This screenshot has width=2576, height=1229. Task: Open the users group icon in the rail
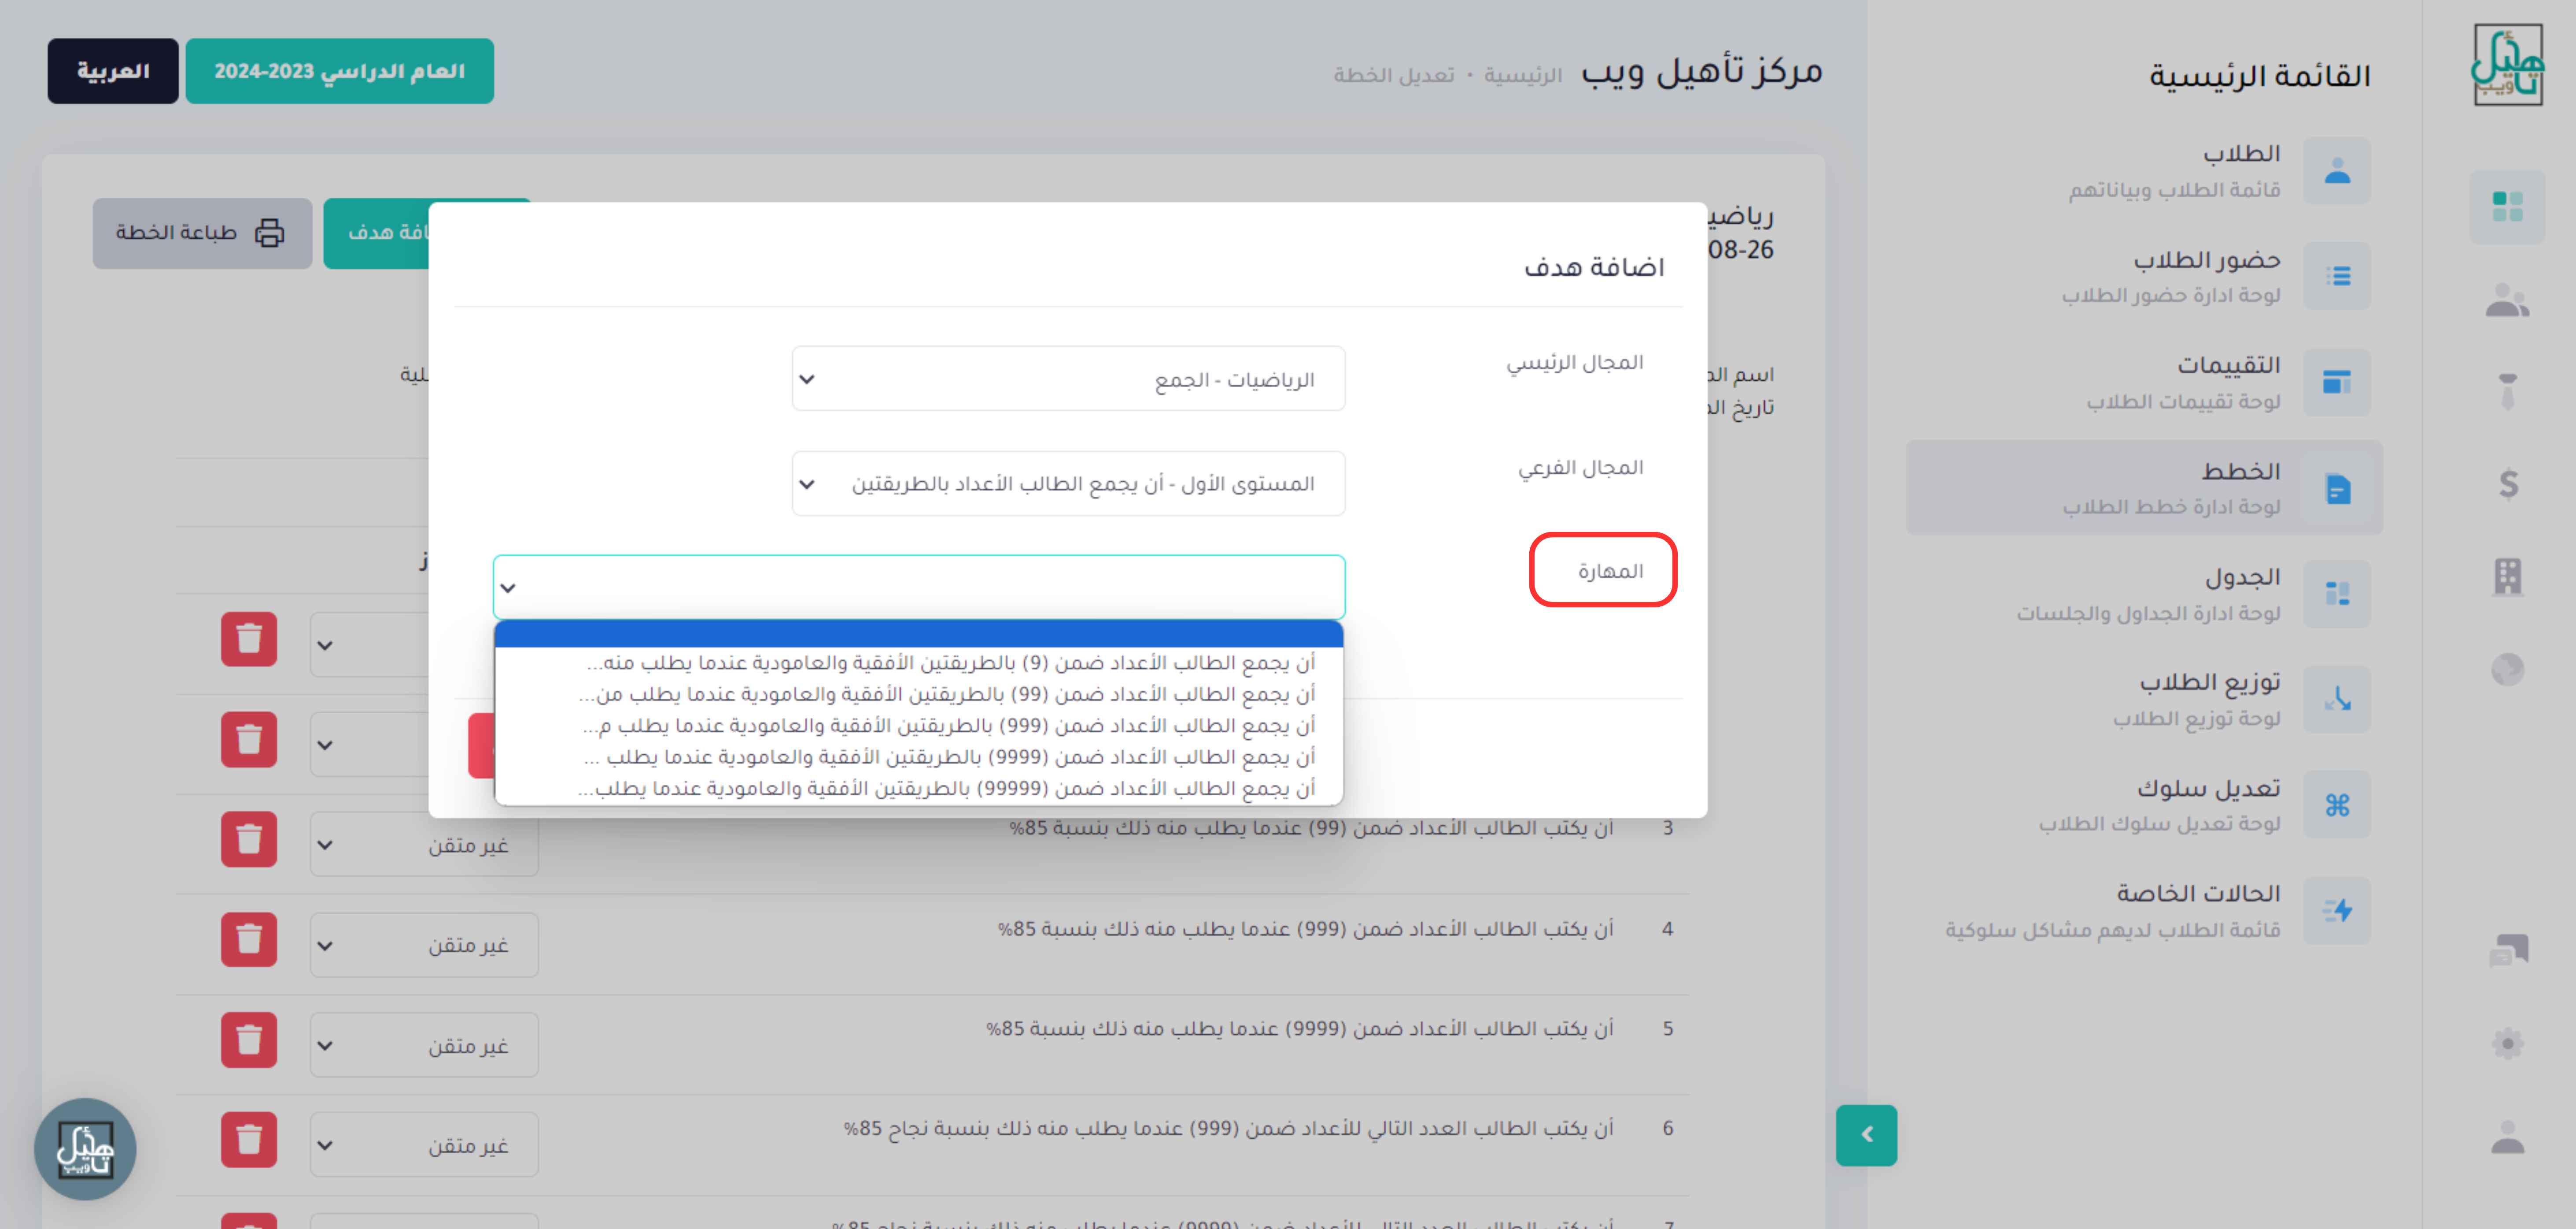click(2507, 300)
